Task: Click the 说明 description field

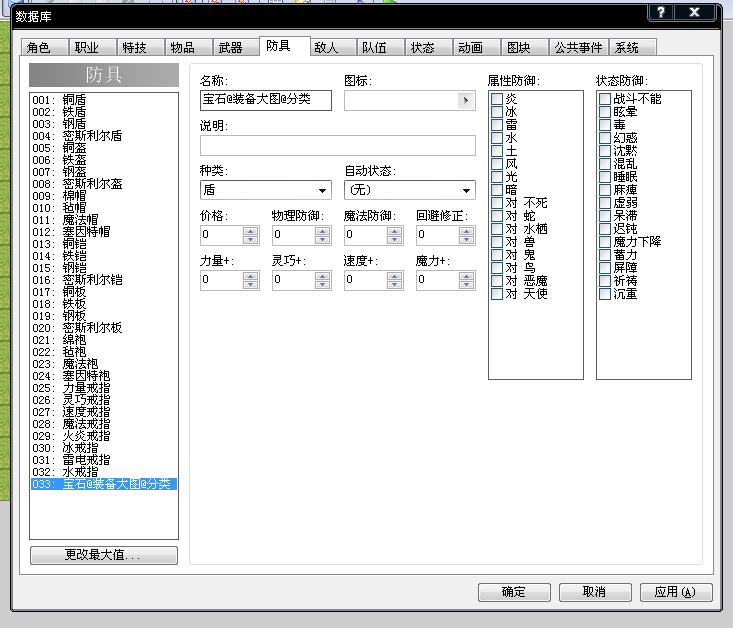Action: [x=338, y=145]
